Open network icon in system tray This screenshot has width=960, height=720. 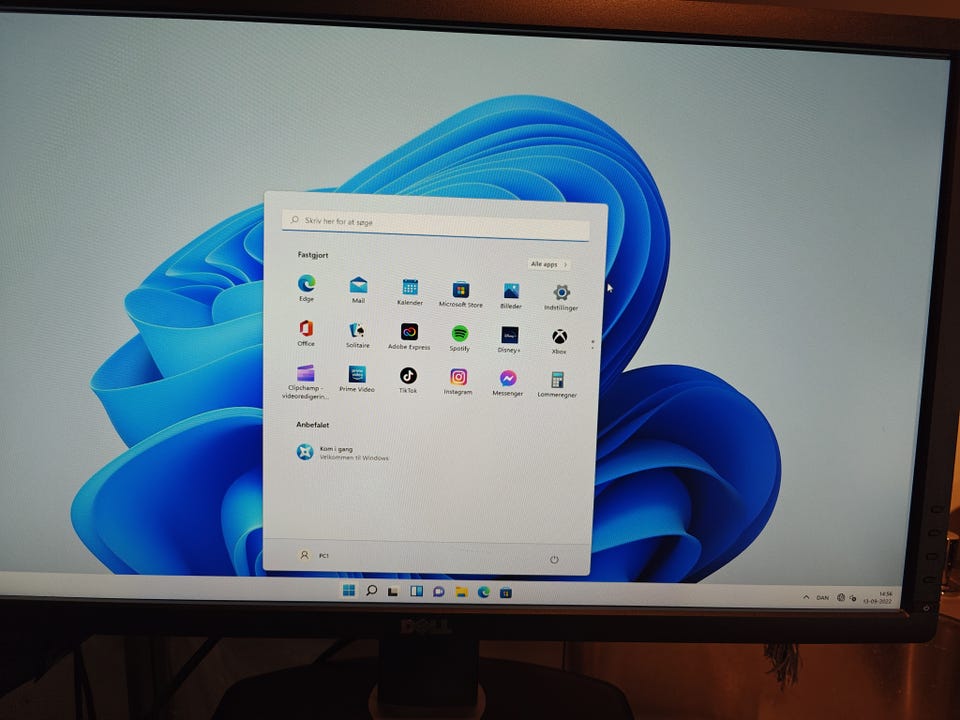(x=841, y=598)
